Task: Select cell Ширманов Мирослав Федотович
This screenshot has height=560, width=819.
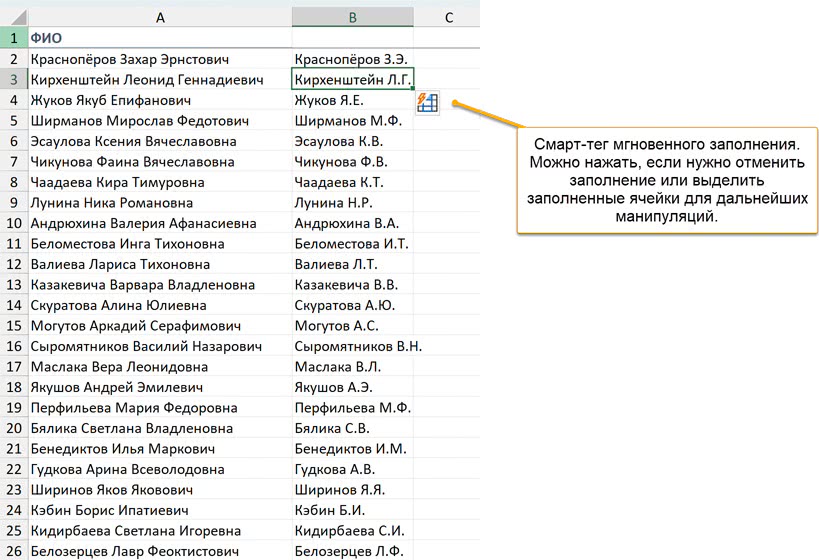Action: point(160,121)
